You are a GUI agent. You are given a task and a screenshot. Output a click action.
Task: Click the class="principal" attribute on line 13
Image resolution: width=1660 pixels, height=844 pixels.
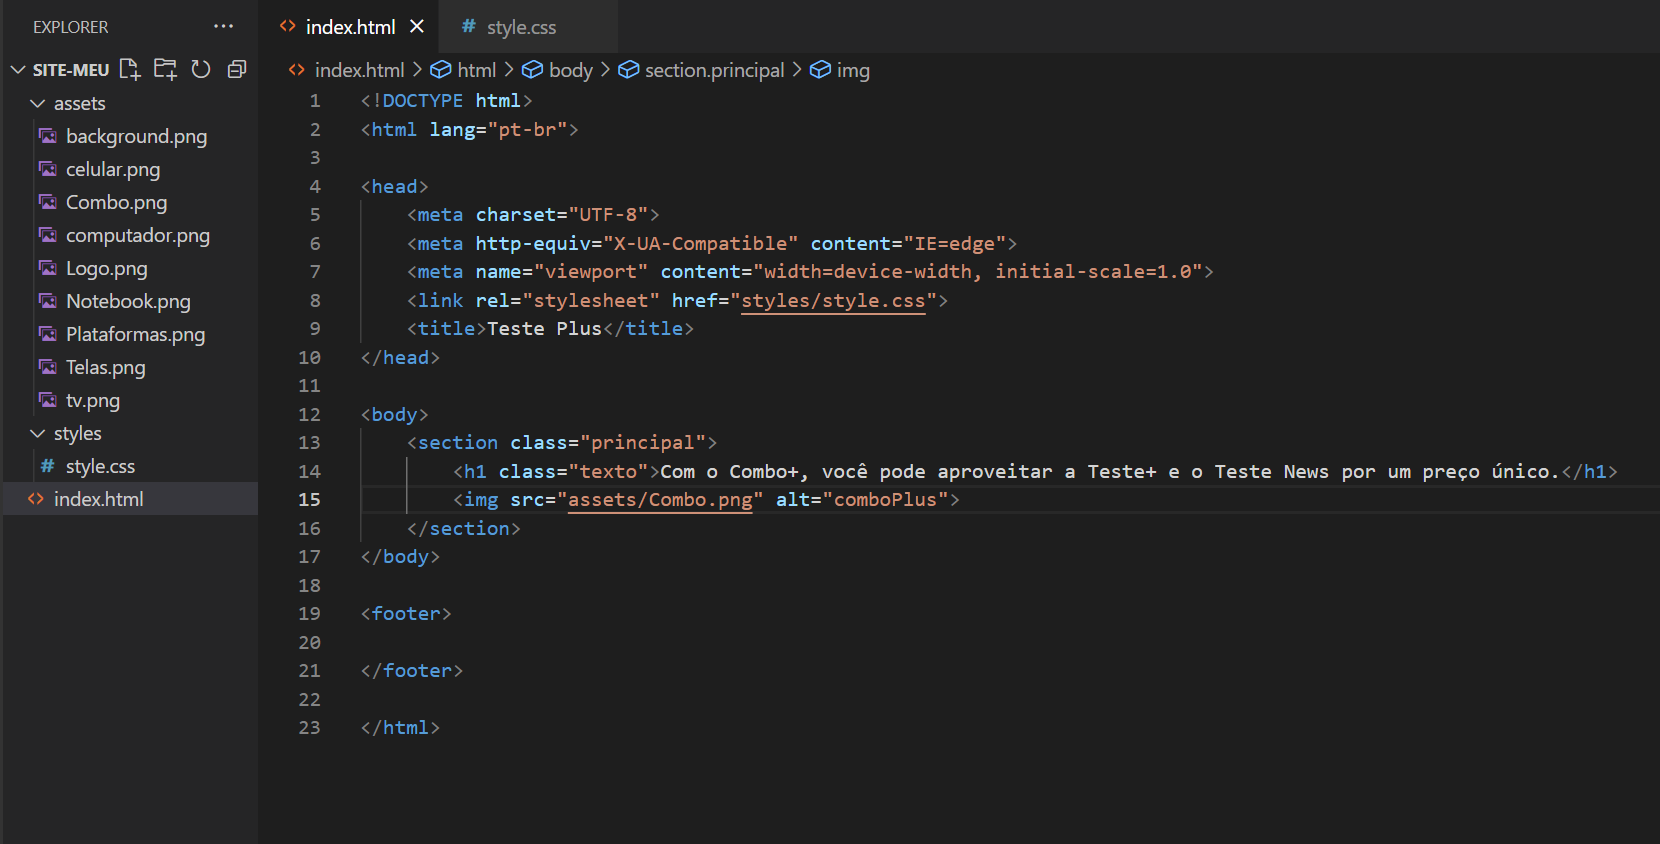pyautogui.click(x=608, y=442)
